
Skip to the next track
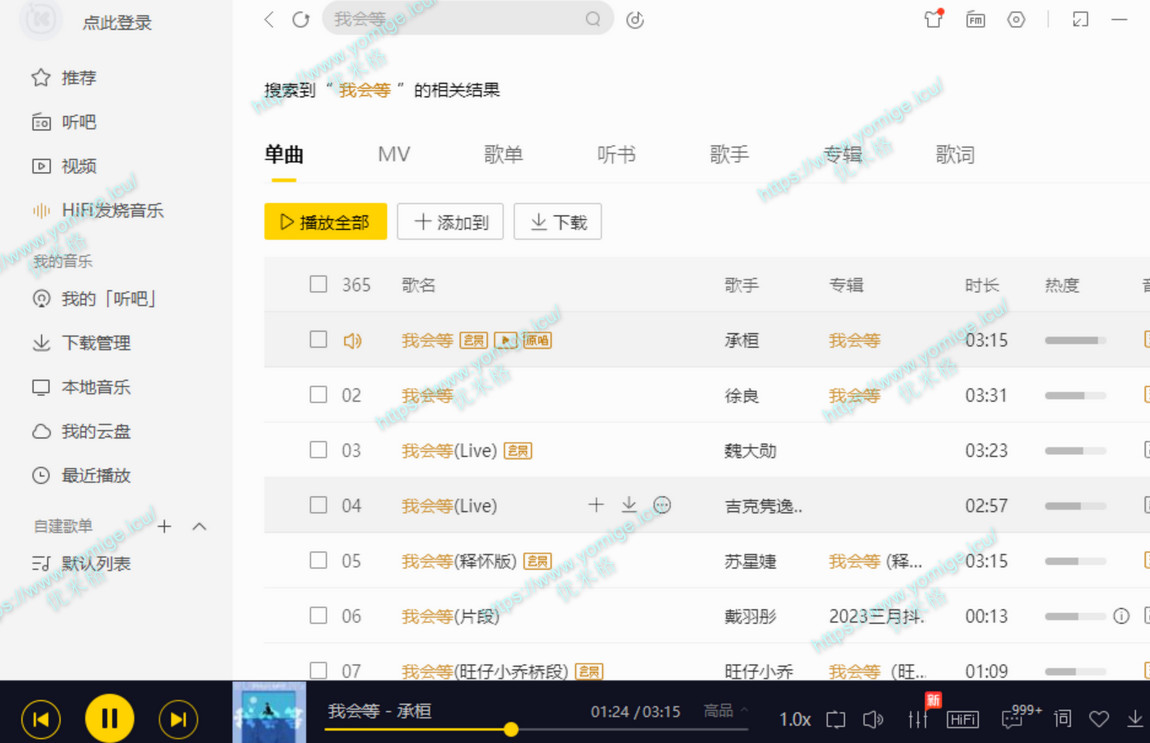[x=178, y=719]
